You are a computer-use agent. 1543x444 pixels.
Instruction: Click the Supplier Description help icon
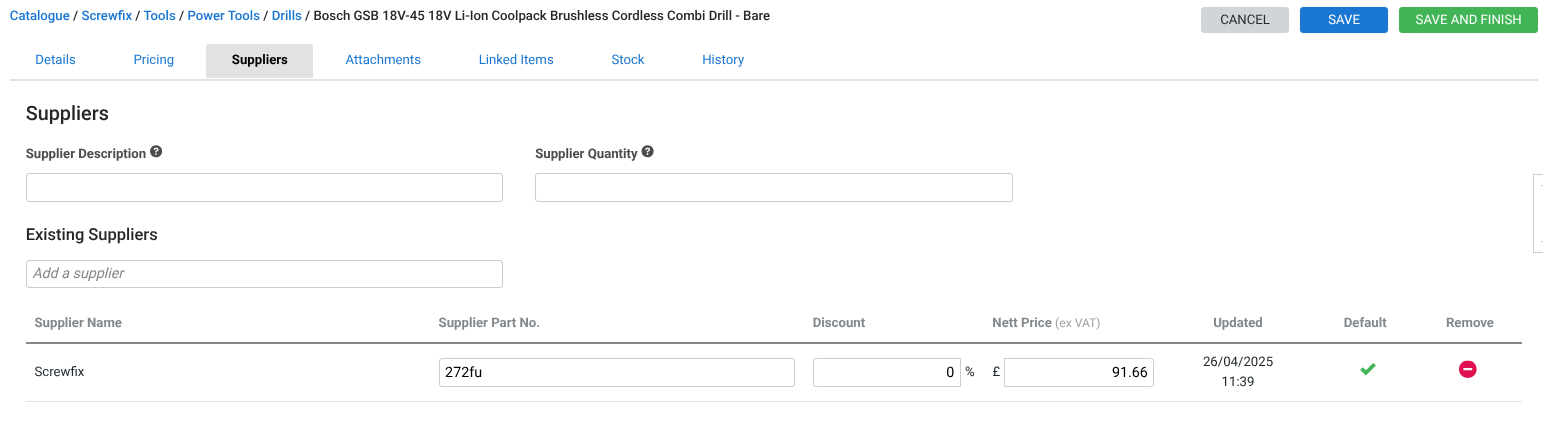coord(156,153)
